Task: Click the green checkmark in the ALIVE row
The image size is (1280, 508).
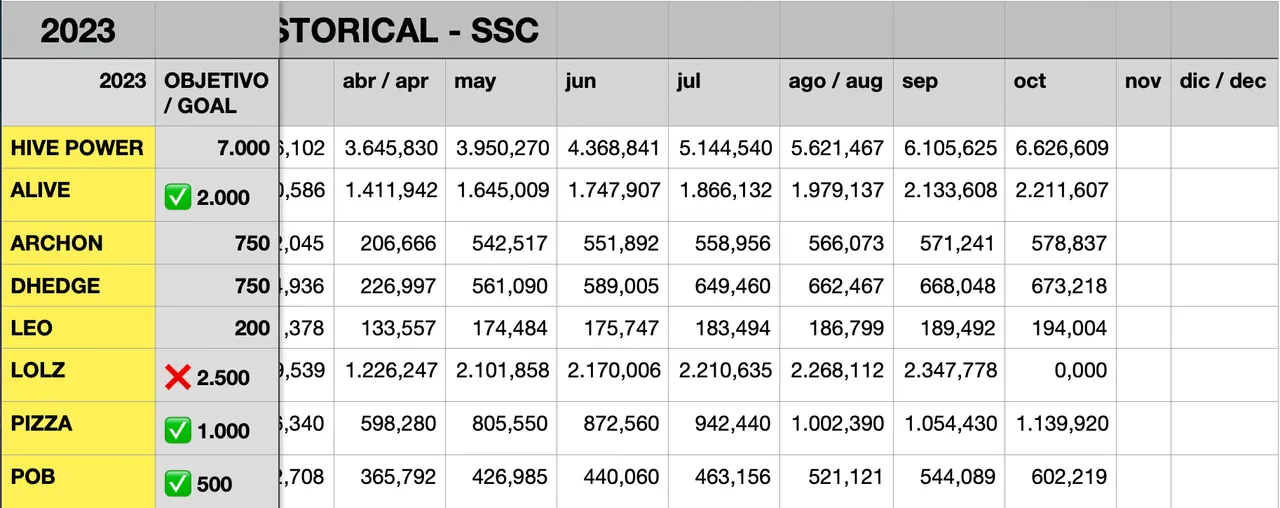Action: 178,197
